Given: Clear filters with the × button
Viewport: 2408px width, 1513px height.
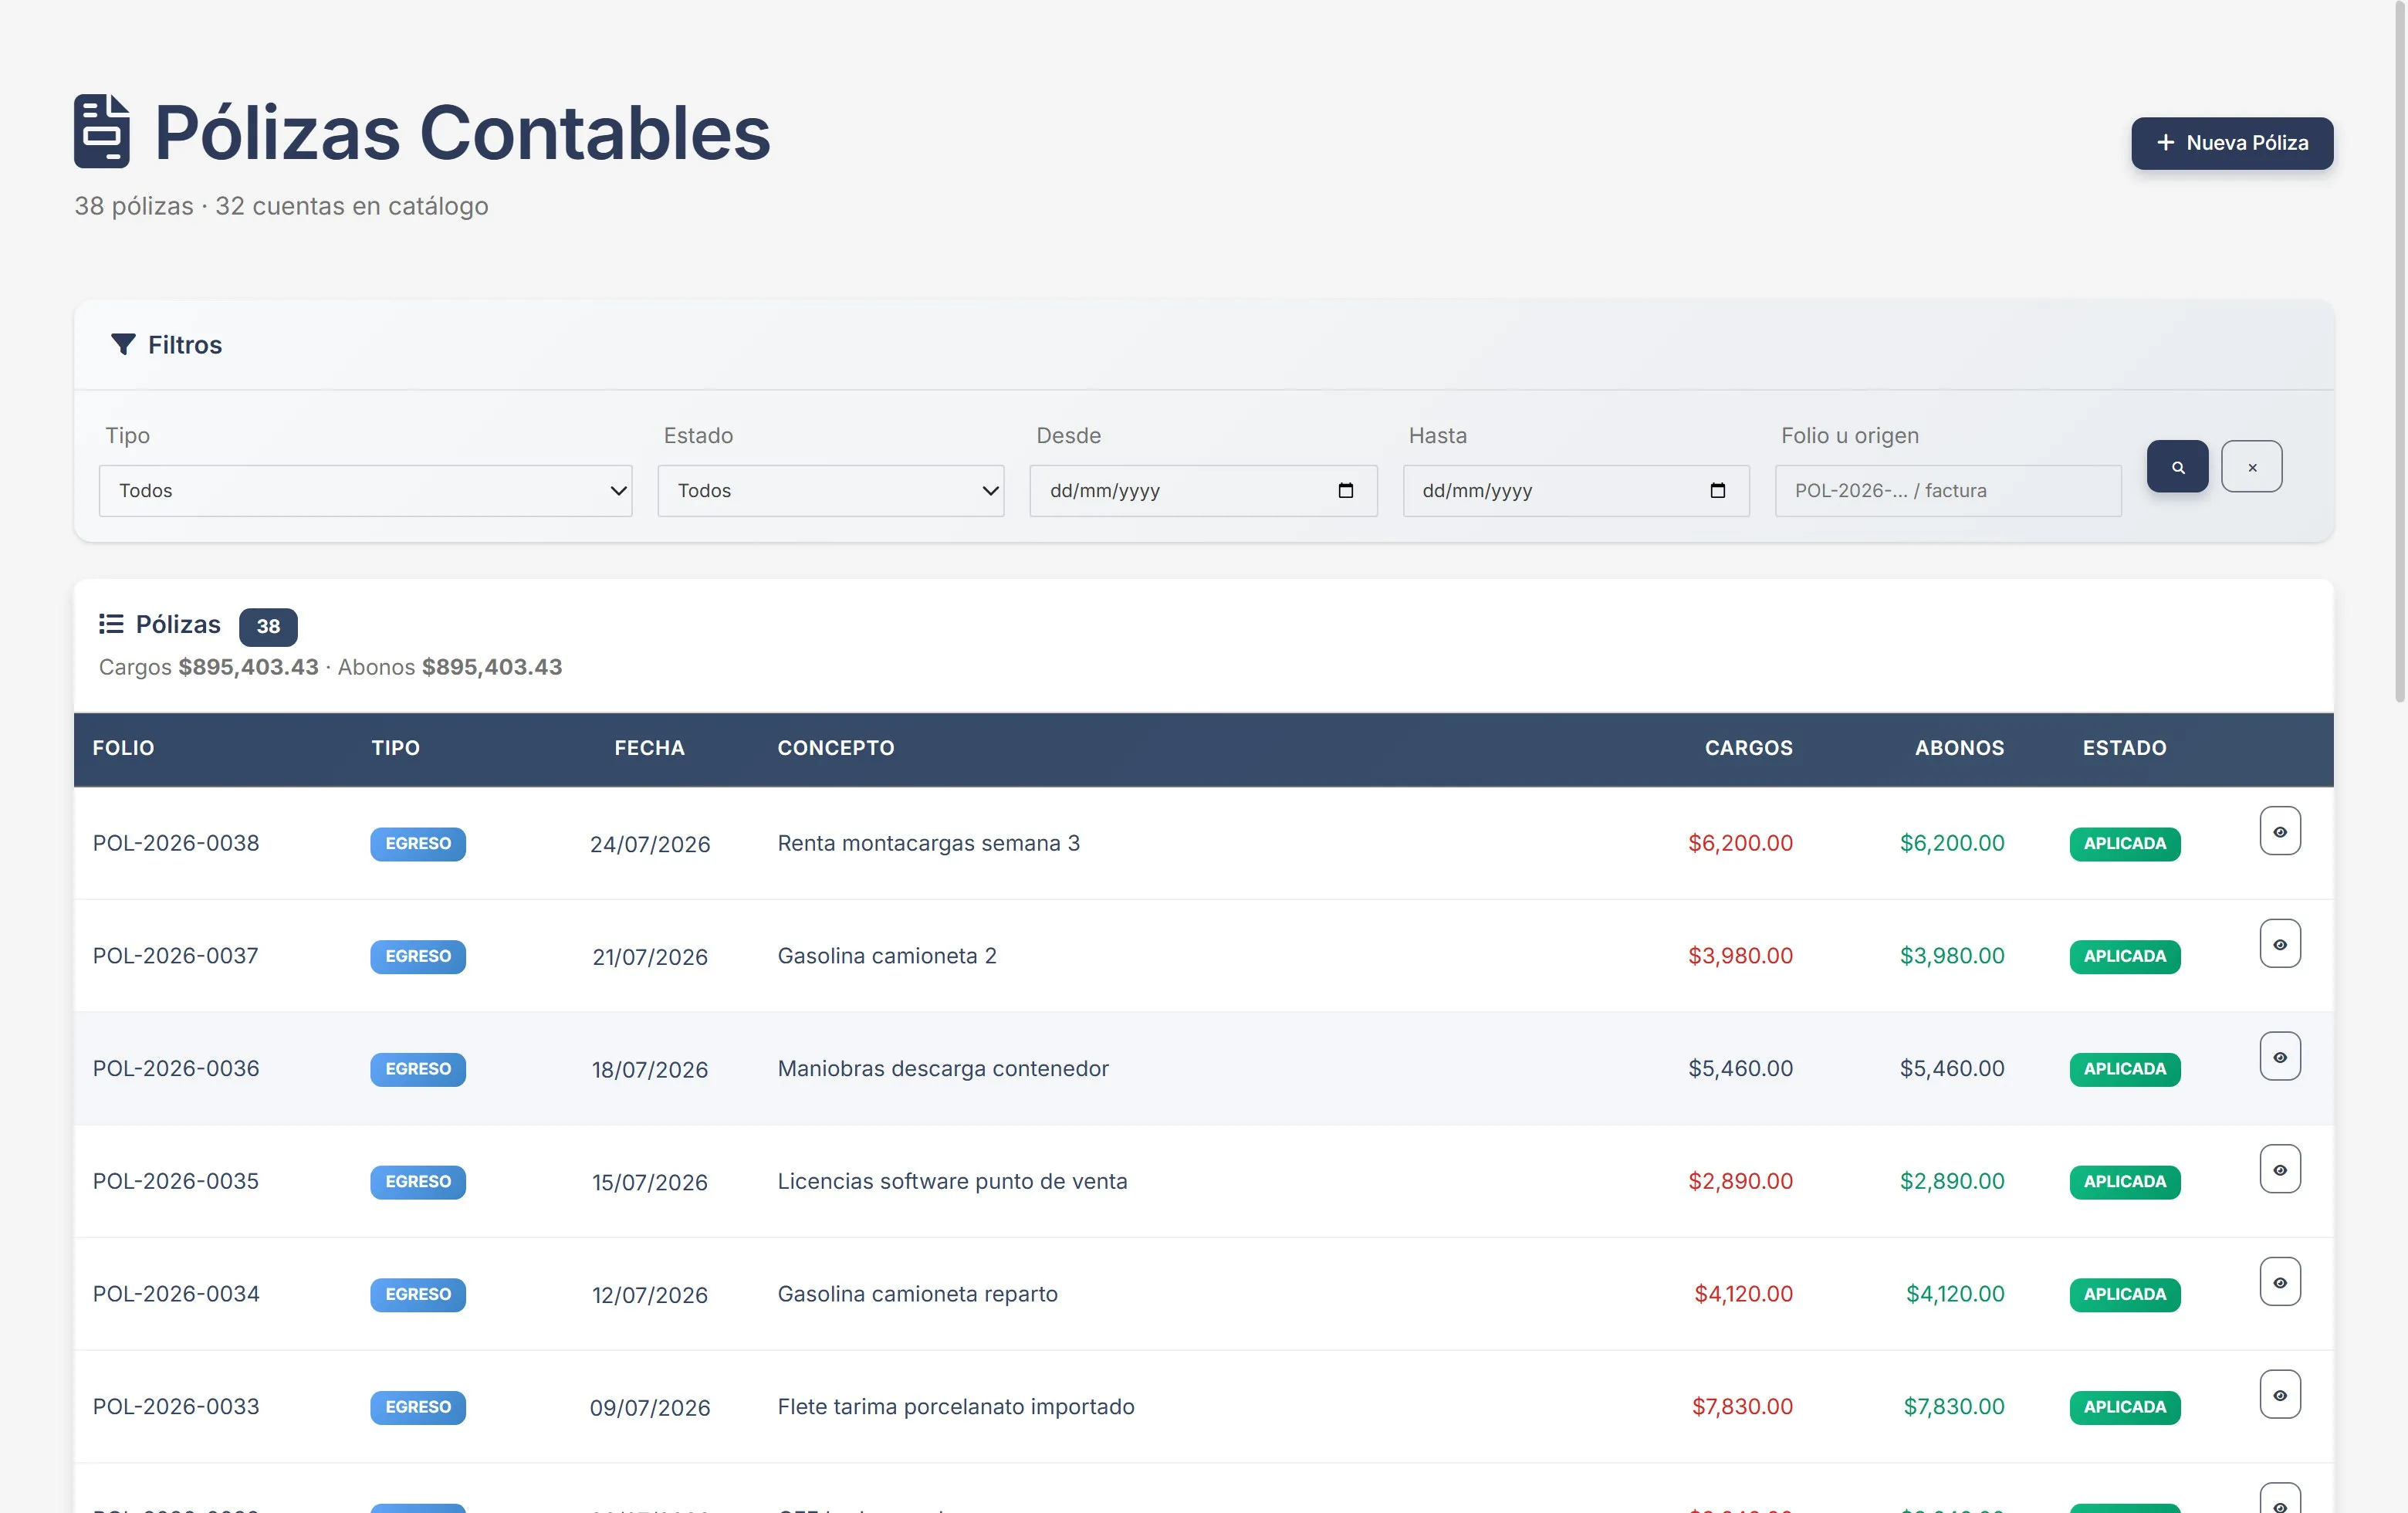Looking at the screenshot, I should click(x=2251, y=466).
